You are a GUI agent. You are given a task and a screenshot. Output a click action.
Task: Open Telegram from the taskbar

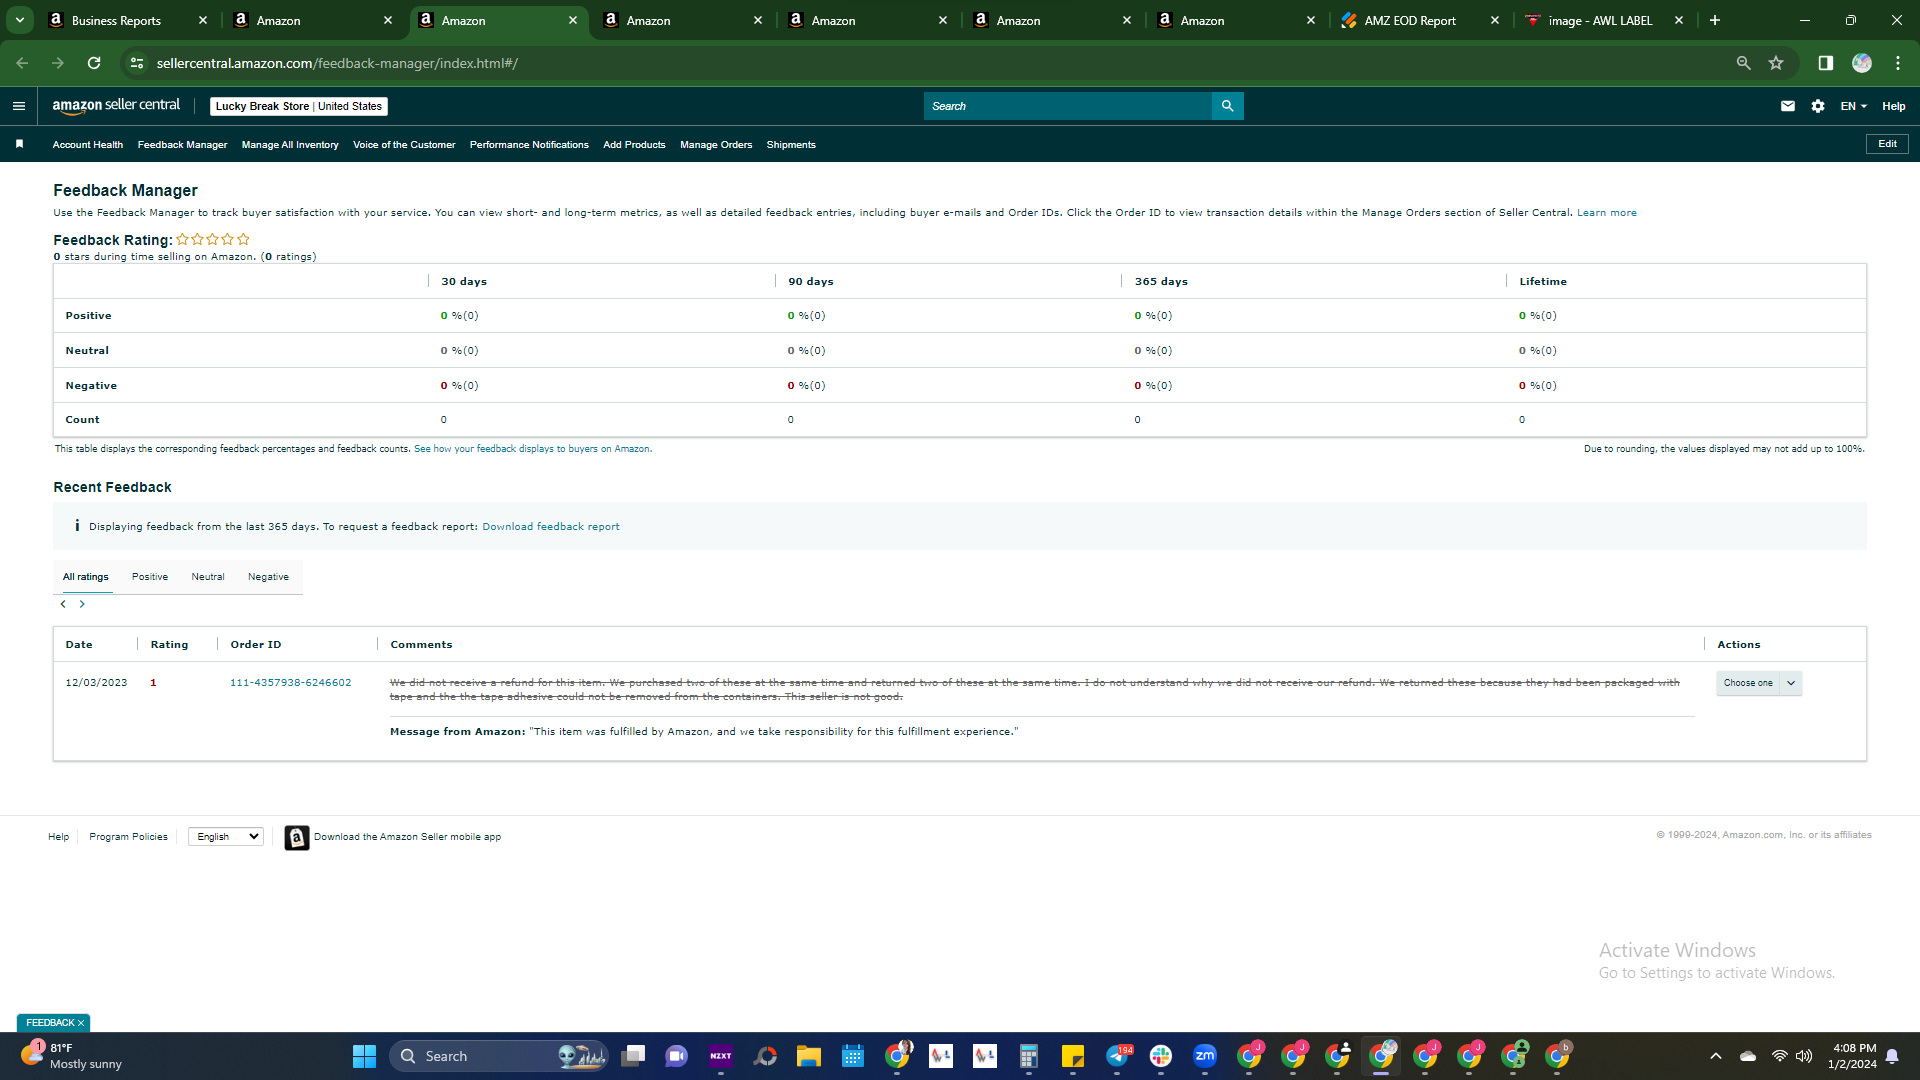click(x=1117, y=1056)
